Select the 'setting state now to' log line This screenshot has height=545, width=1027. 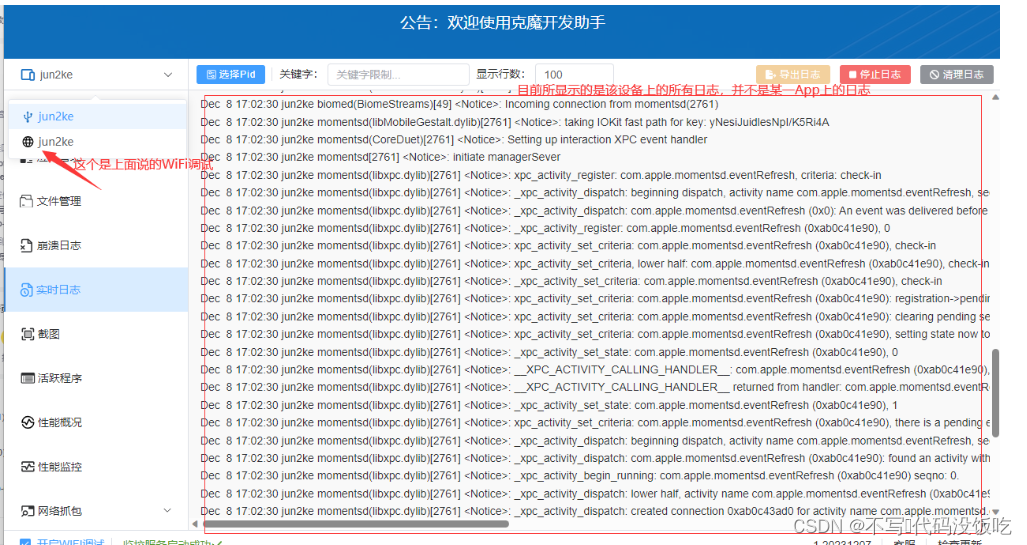[595, 334]
